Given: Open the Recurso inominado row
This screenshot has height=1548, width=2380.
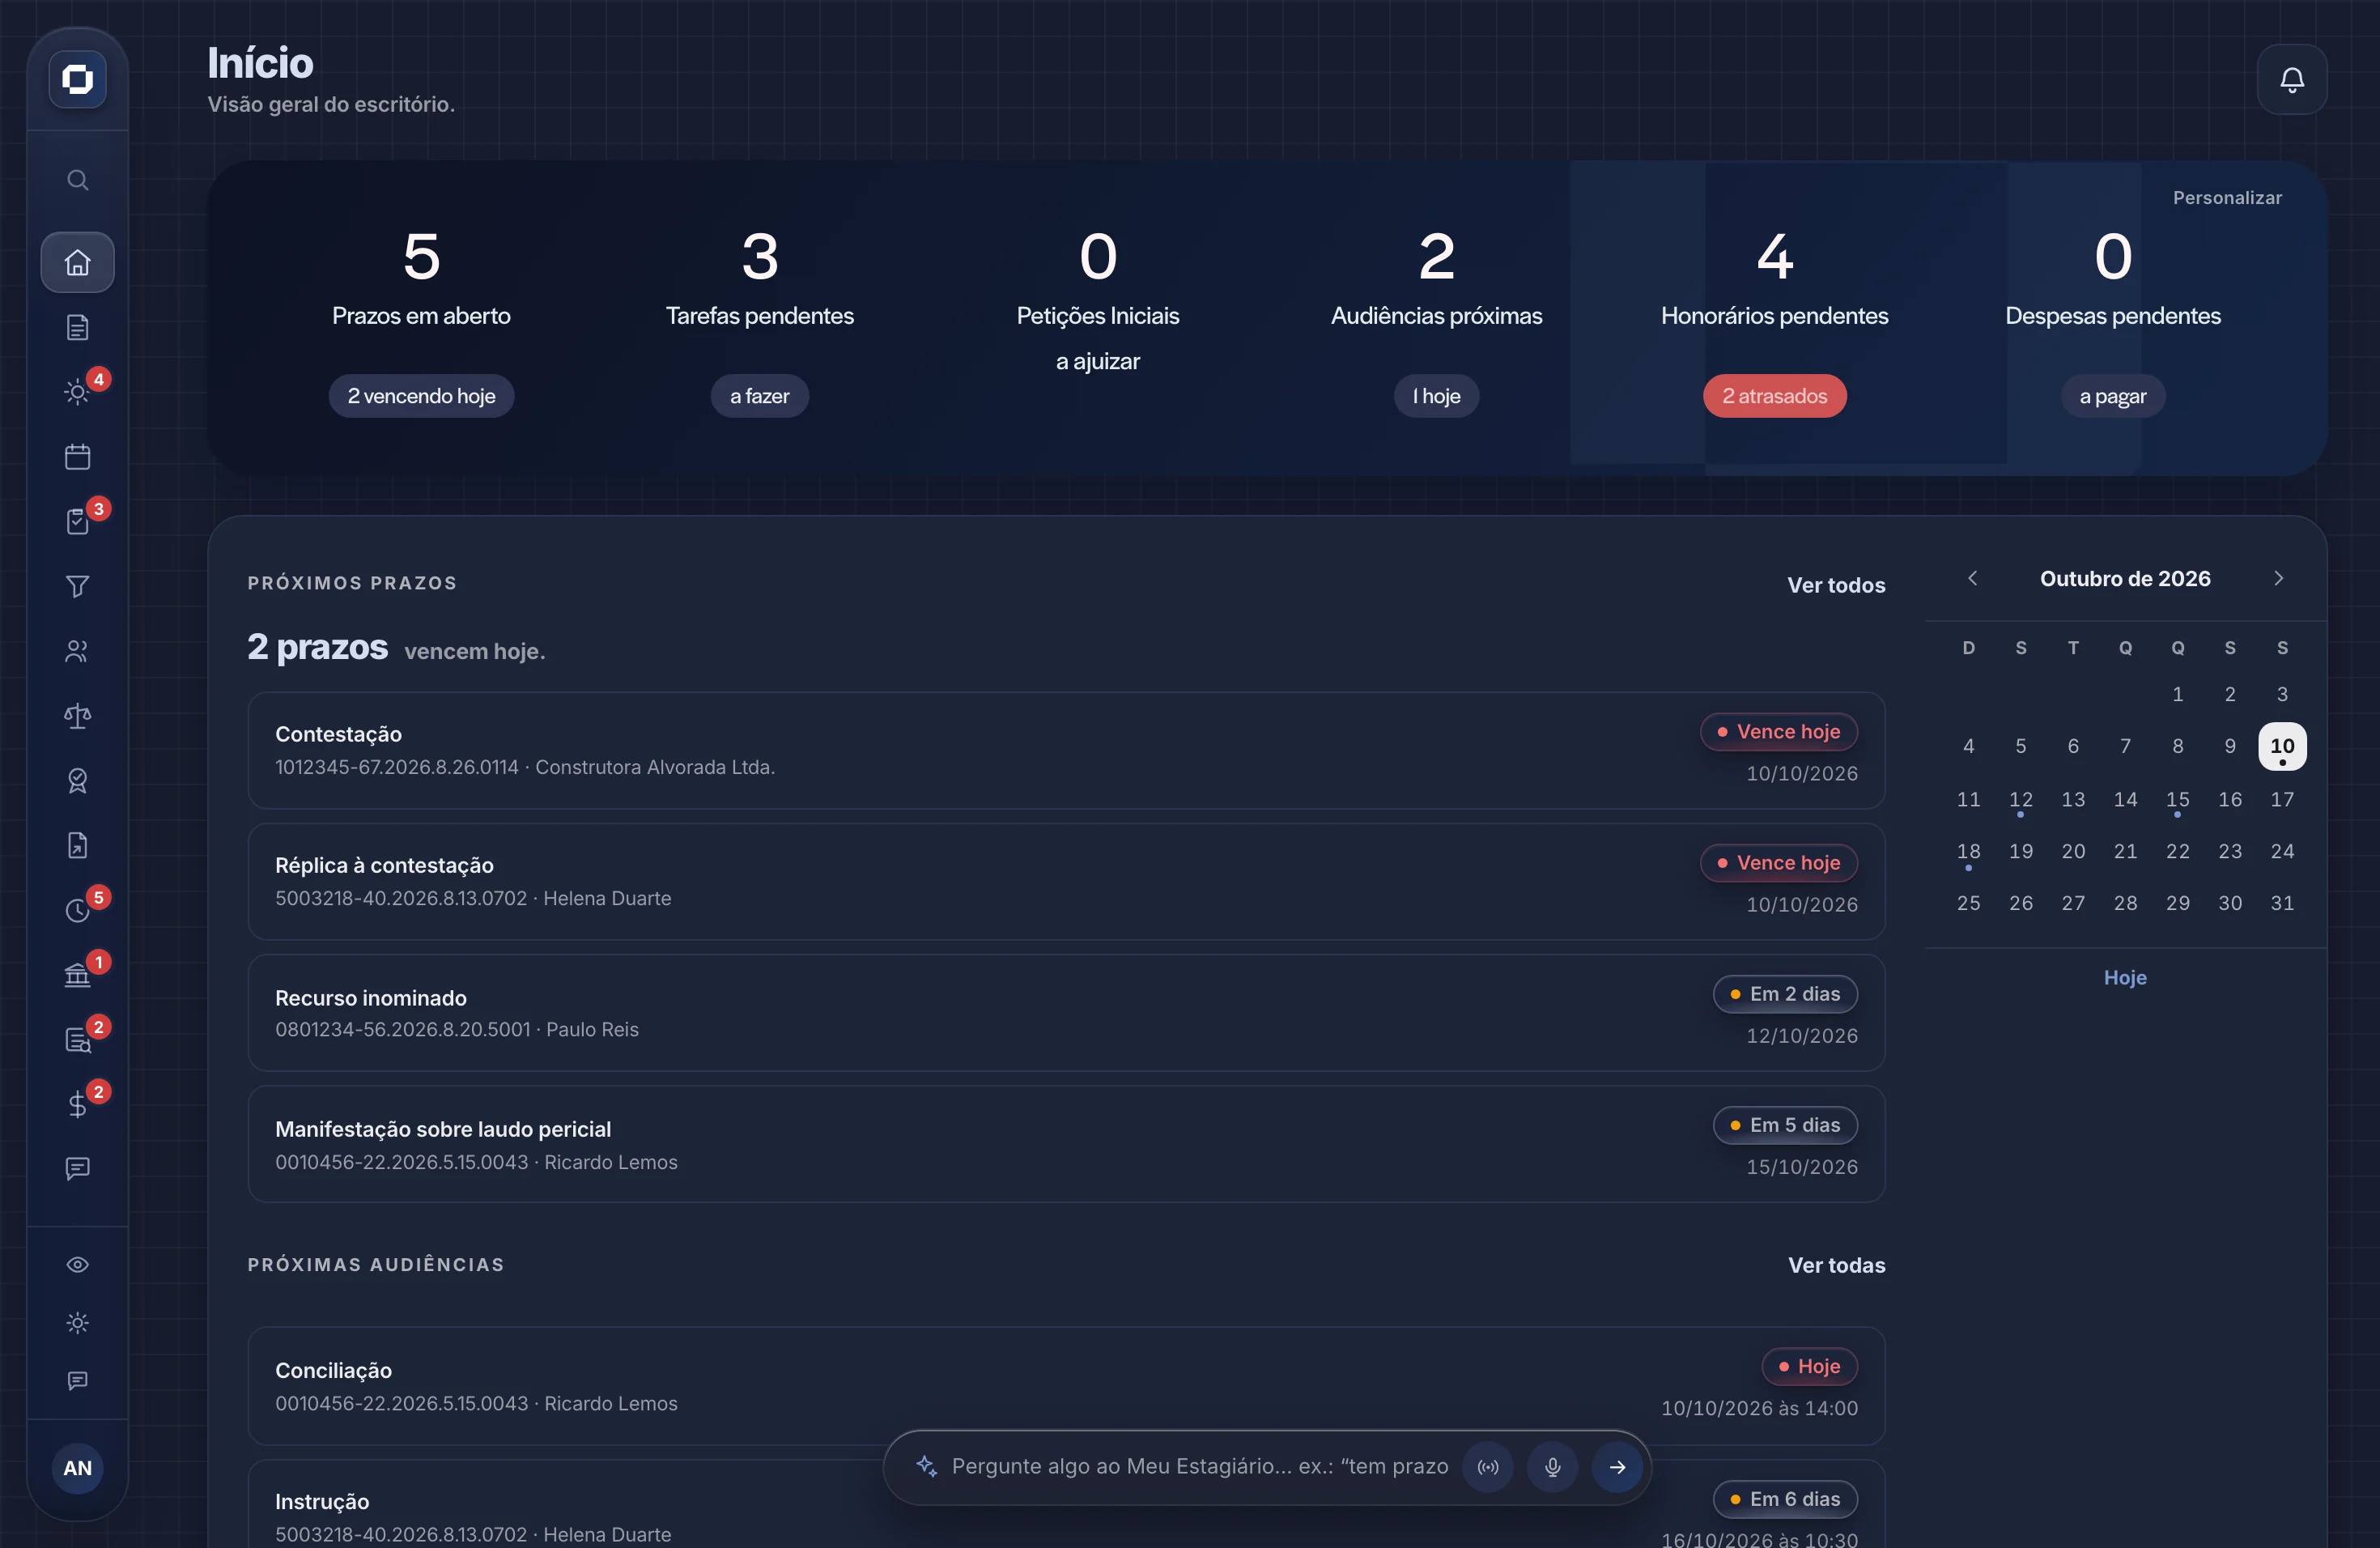Looking at the screenshot, I should click(1066, 1012).
